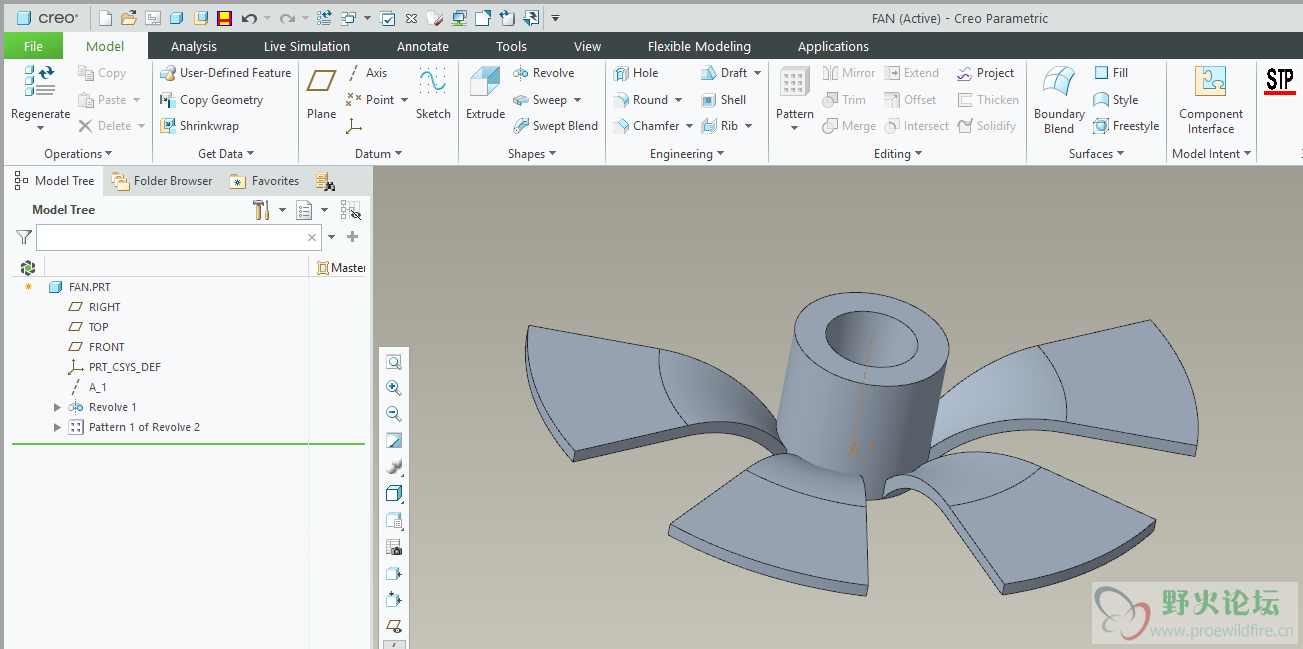Select the FRONT datum plane in tree

(x=96, y=347)
